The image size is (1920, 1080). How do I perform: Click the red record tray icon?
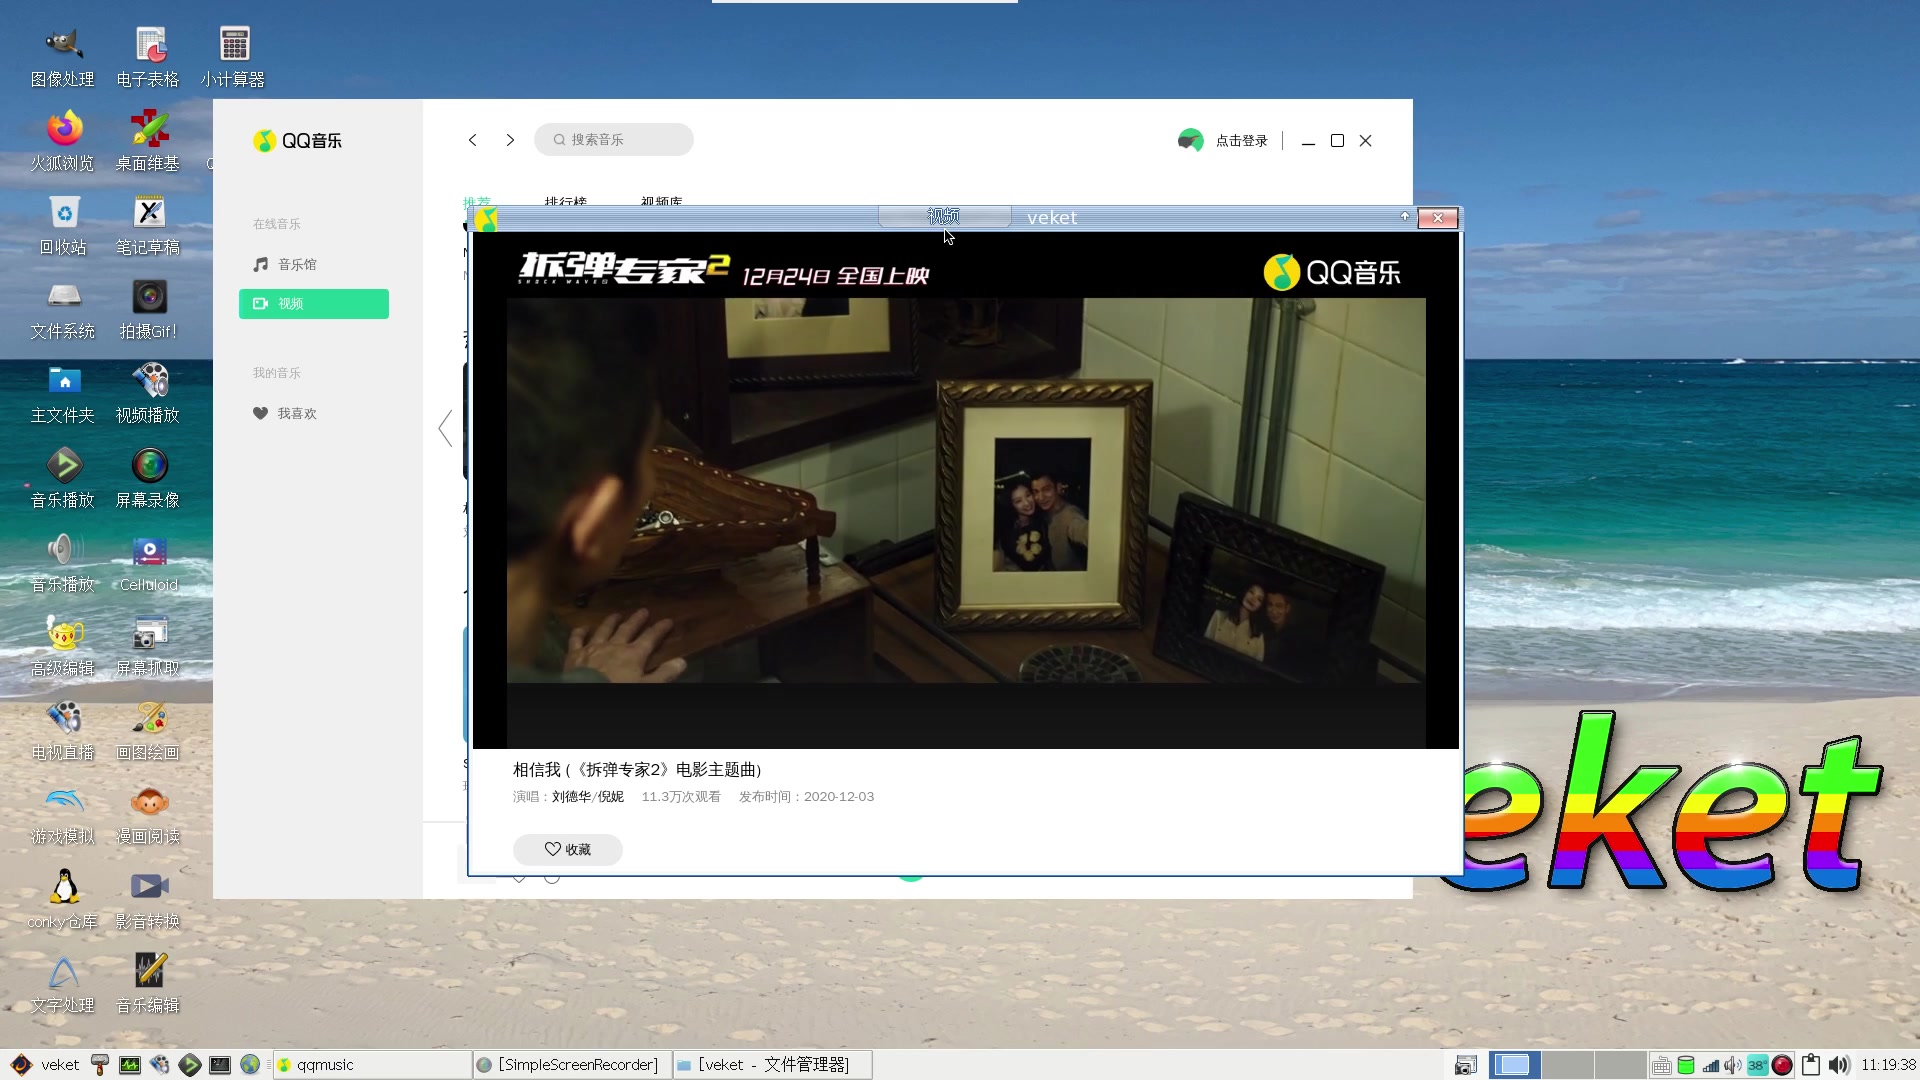(1782, 1065)
